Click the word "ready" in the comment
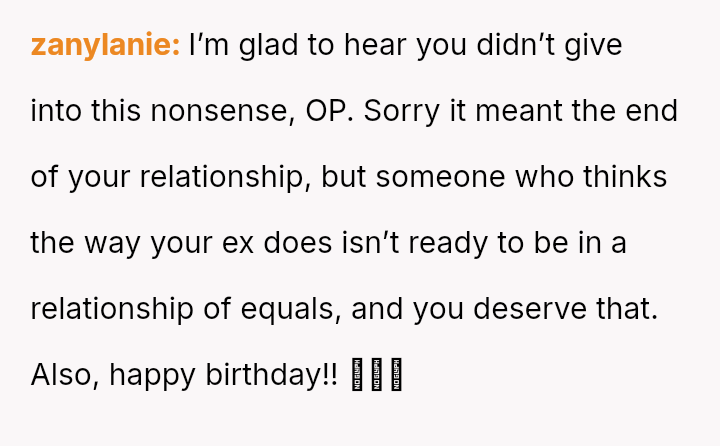The height and width of the screenshot is (446, 720). [x=454, y=243]
